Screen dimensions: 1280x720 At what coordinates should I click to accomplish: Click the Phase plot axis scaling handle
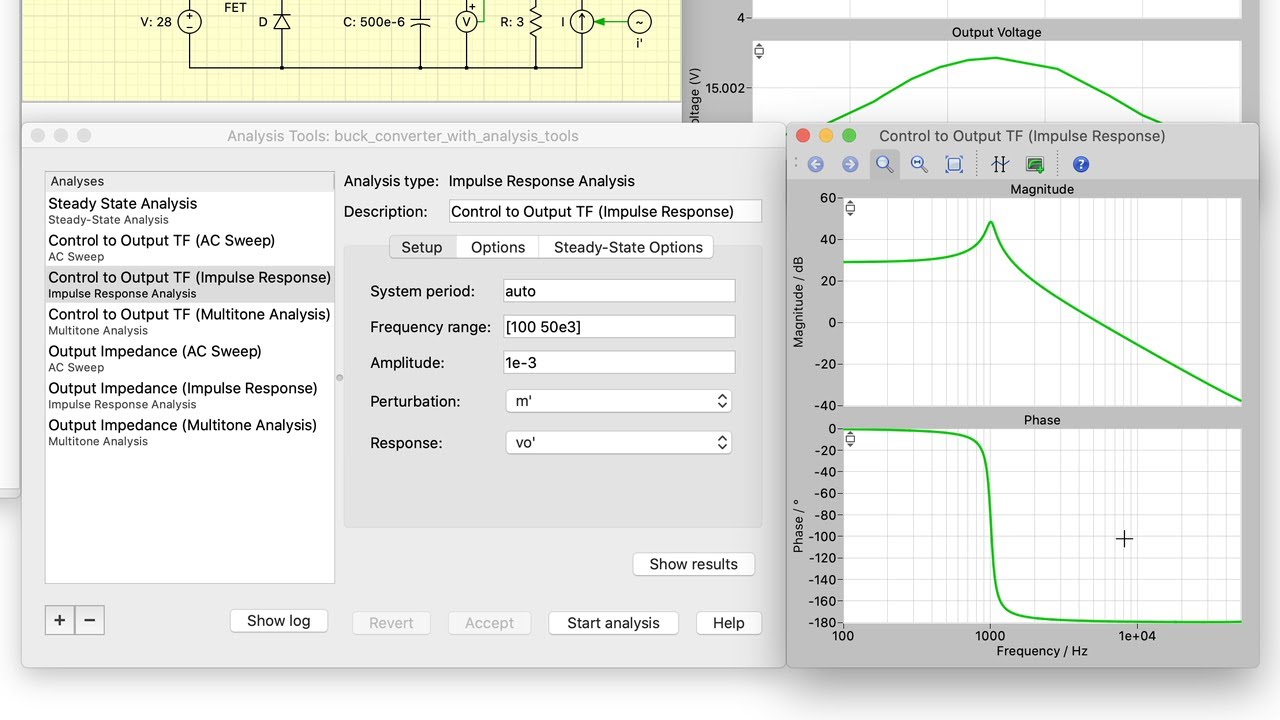(850, 439)
